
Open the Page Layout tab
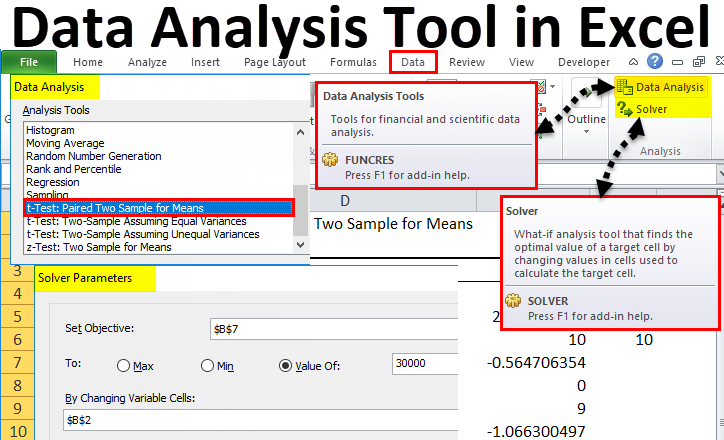[275, 62]
